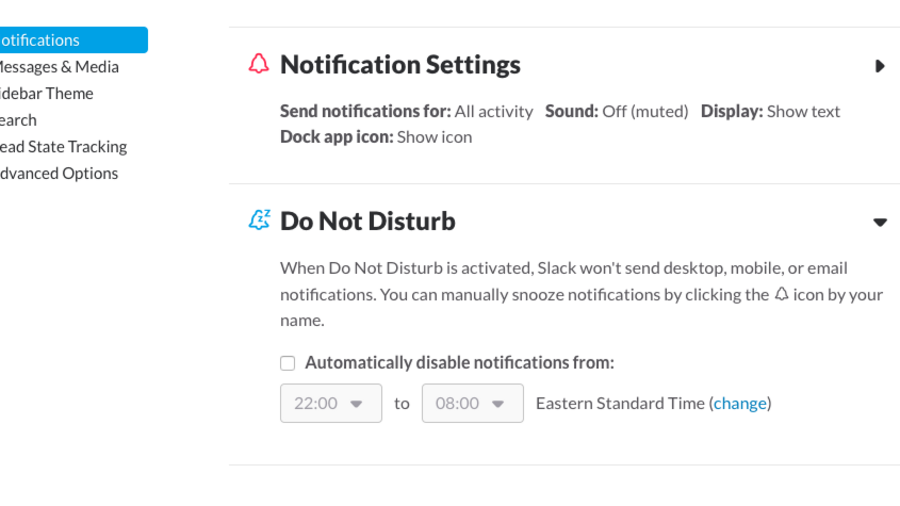
Task: Click the change link for the time zone
Action: 740,403
